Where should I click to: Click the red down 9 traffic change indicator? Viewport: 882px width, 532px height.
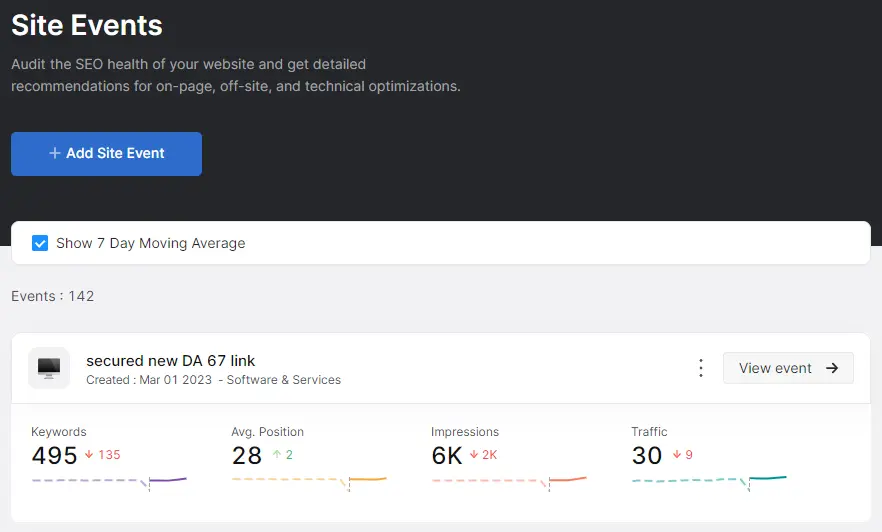click(683, 455)
